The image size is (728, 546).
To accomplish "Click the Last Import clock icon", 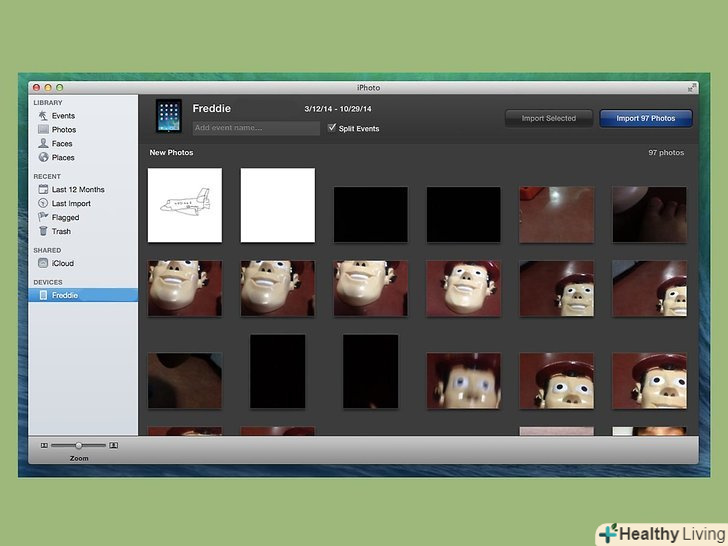I will coord(43,203).
